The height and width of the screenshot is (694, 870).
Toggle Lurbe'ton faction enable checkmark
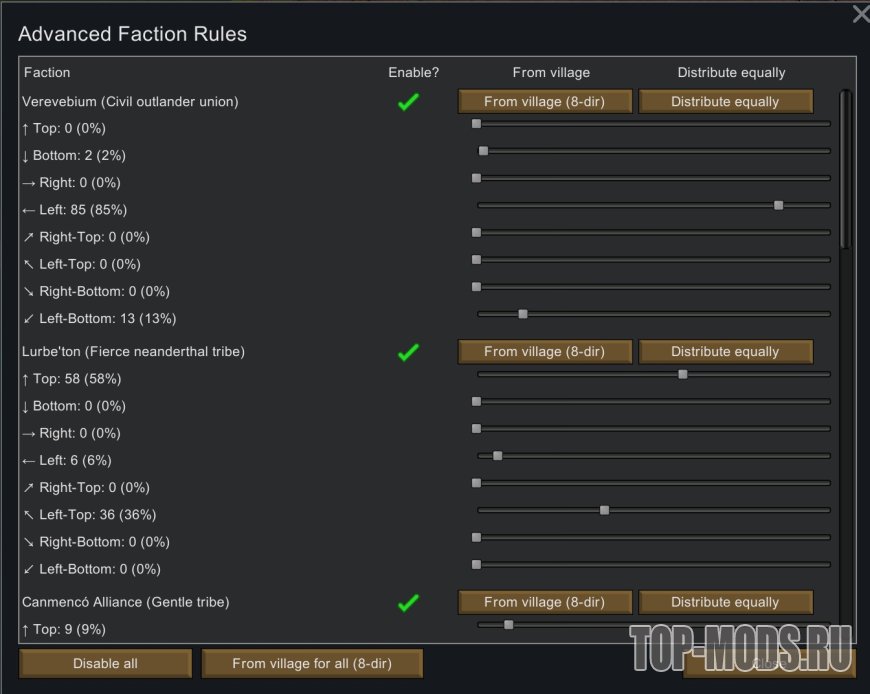coord(408,352)
